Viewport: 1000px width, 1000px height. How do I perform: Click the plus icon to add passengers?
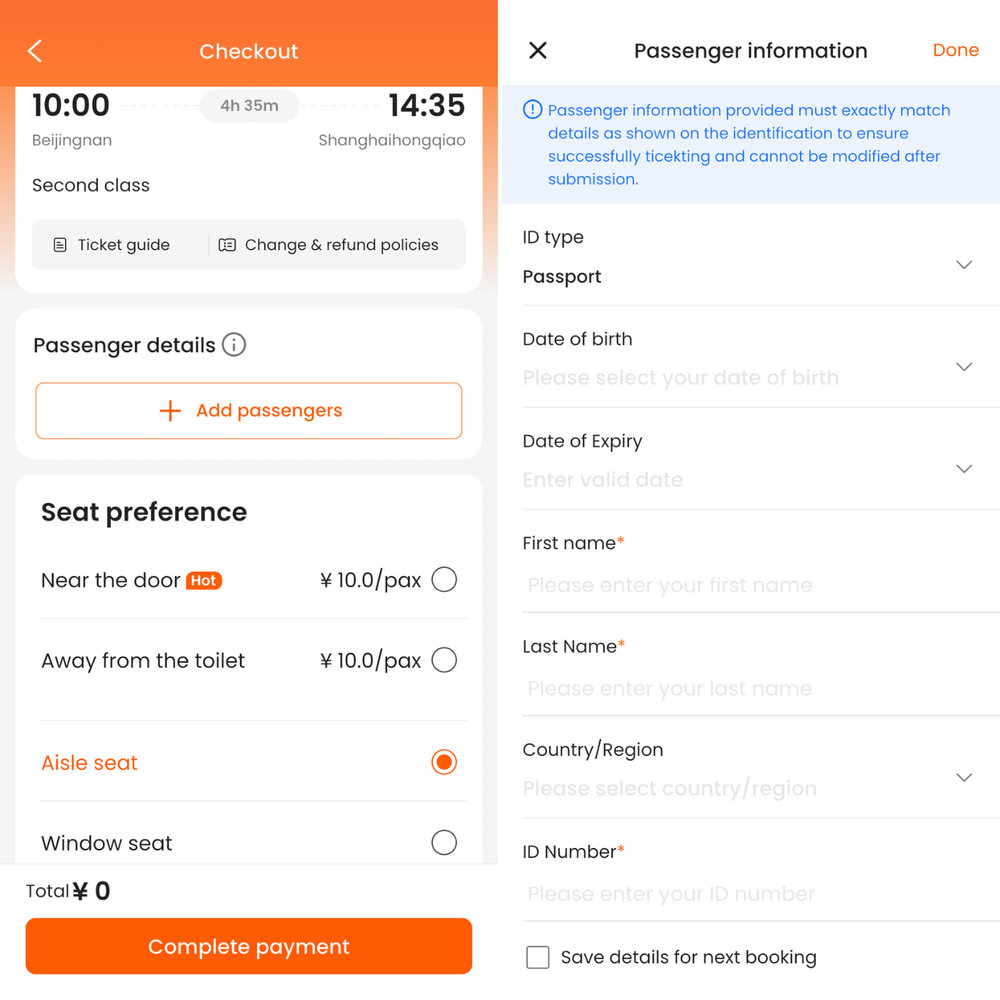170,411
